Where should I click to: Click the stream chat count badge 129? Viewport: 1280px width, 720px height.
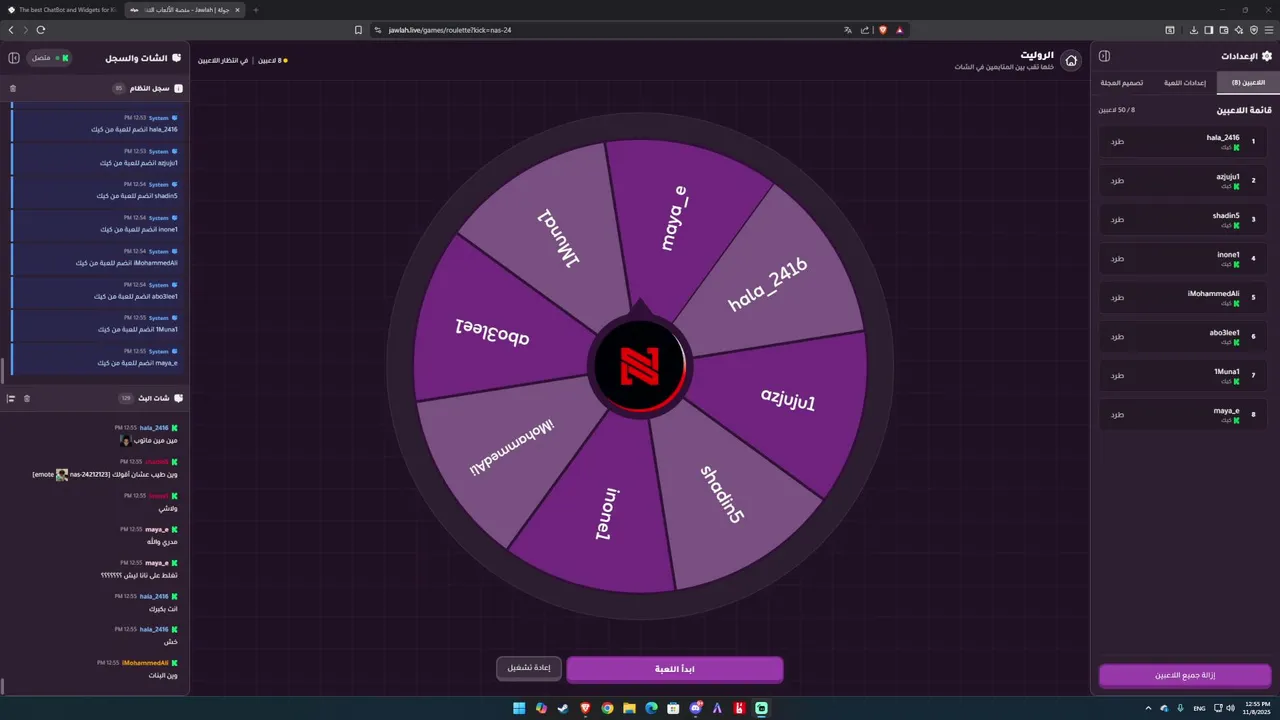[x=125, y=398]
